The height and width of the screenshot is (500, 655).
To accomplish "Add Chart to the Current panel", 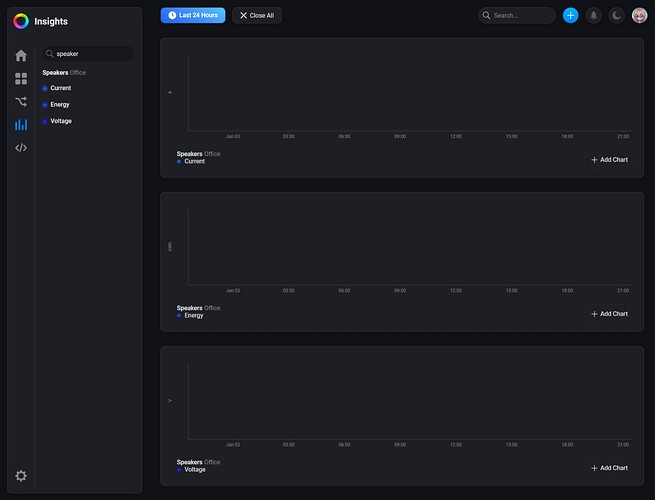I will pos(609,160).
